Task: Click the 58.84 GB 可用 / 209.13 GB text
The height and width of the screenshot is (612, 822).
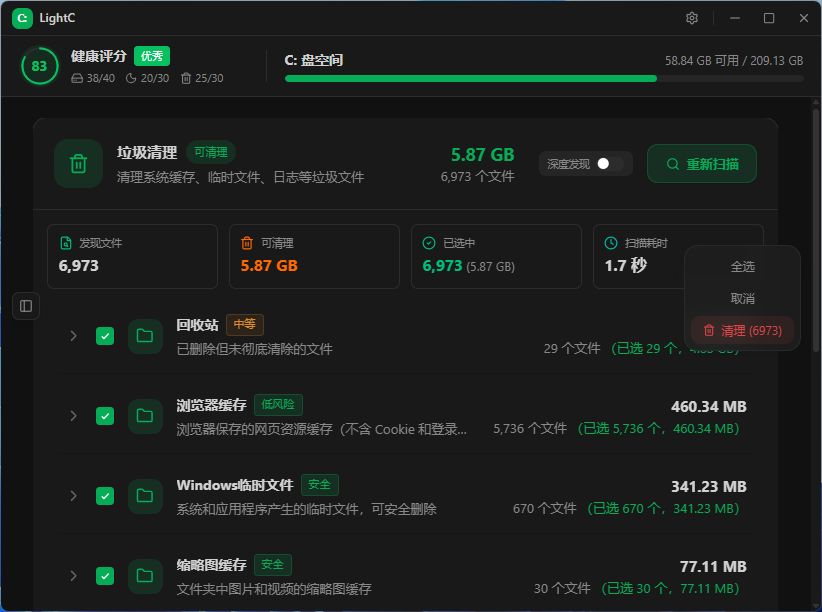Action: (x=734, y=61)
